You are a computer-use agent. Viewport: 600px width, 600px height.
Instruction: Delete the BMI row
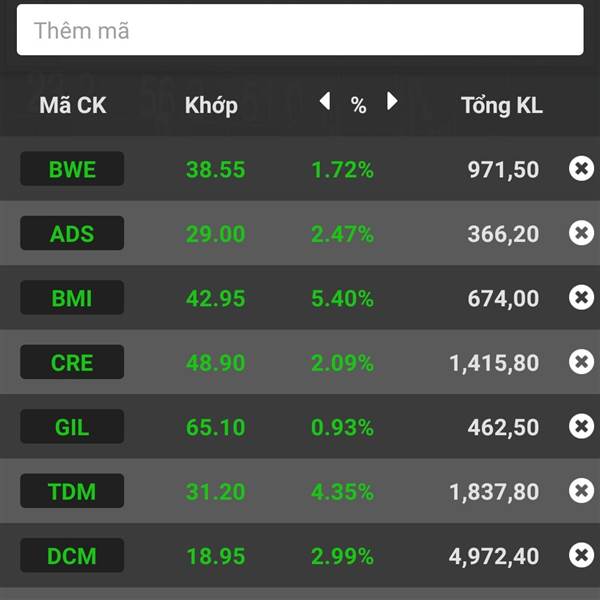581,297
